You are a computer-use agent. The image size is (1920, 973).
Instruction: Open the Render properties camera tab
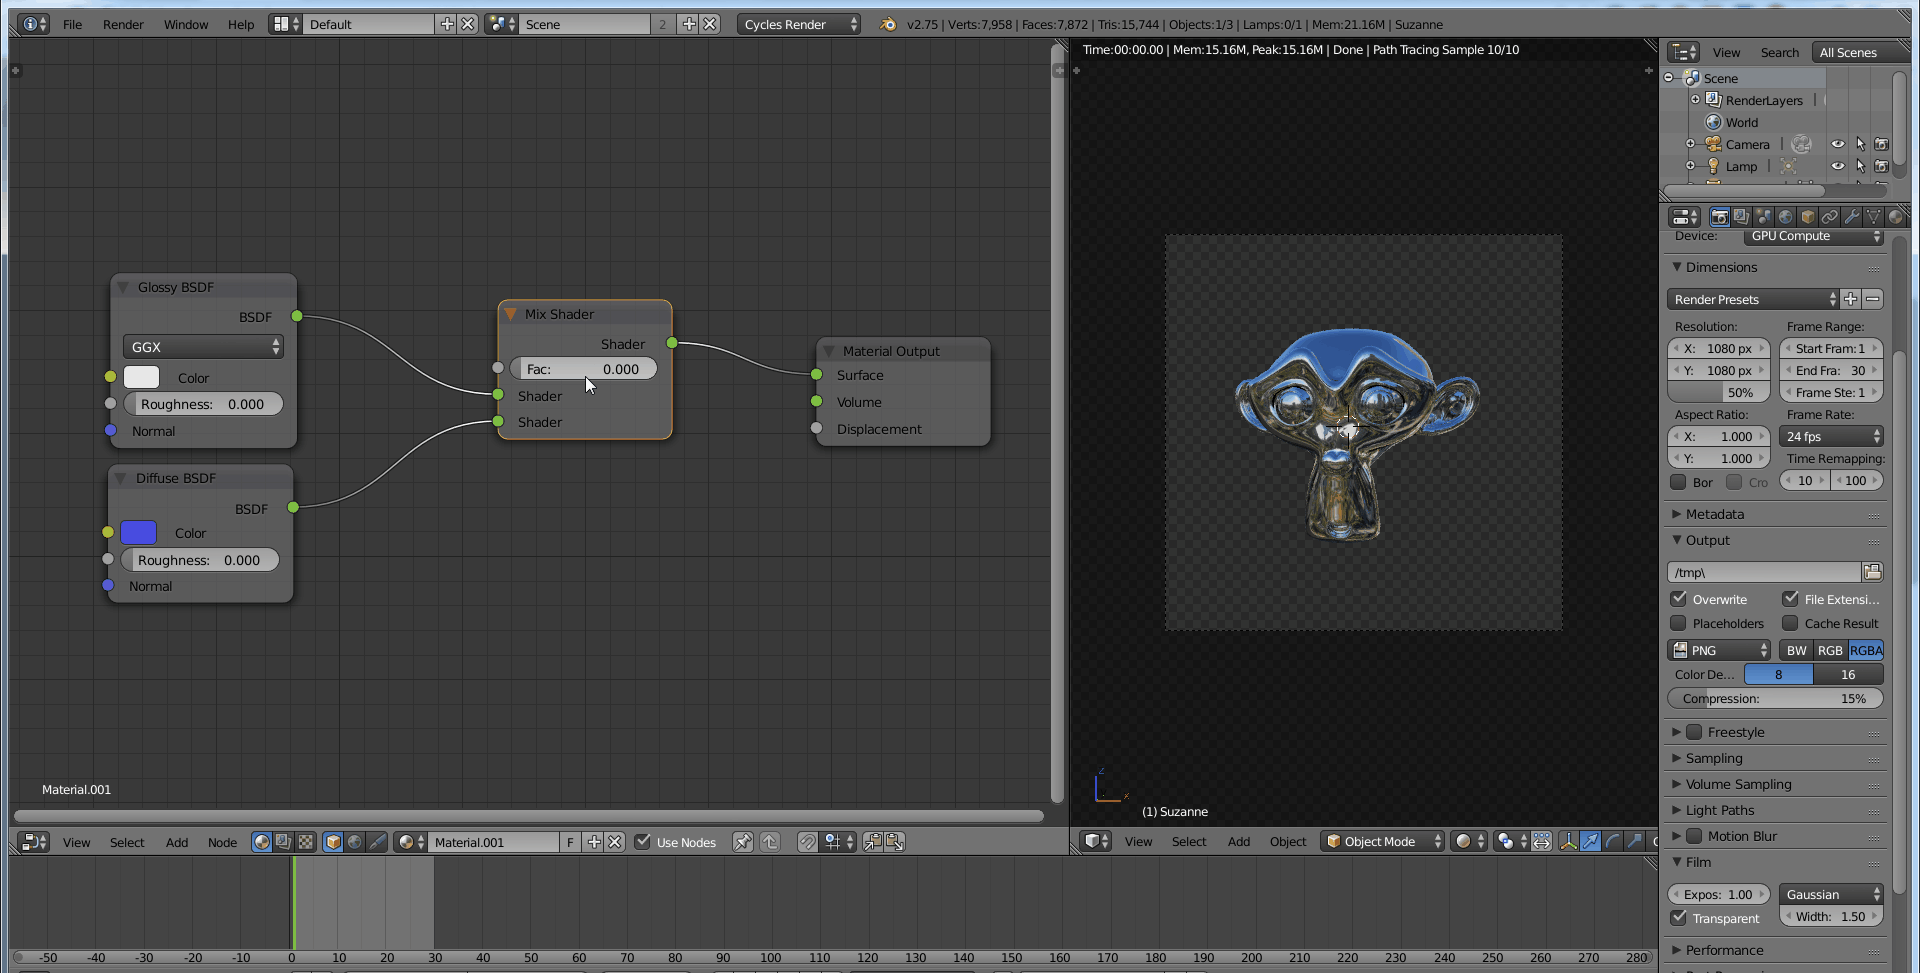tap(1720, 216)
